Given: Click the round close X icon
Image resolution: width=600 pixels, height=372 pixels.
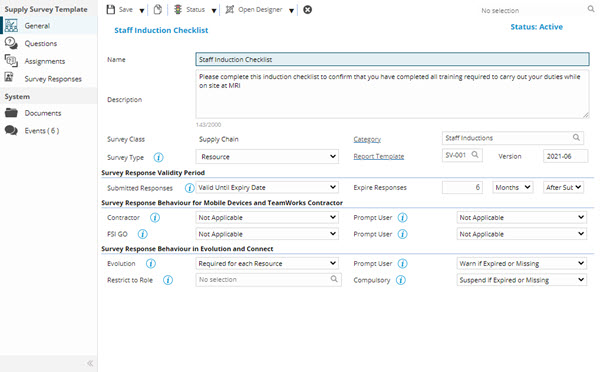Looking at the screenshot, I should [x=307, y=10].
